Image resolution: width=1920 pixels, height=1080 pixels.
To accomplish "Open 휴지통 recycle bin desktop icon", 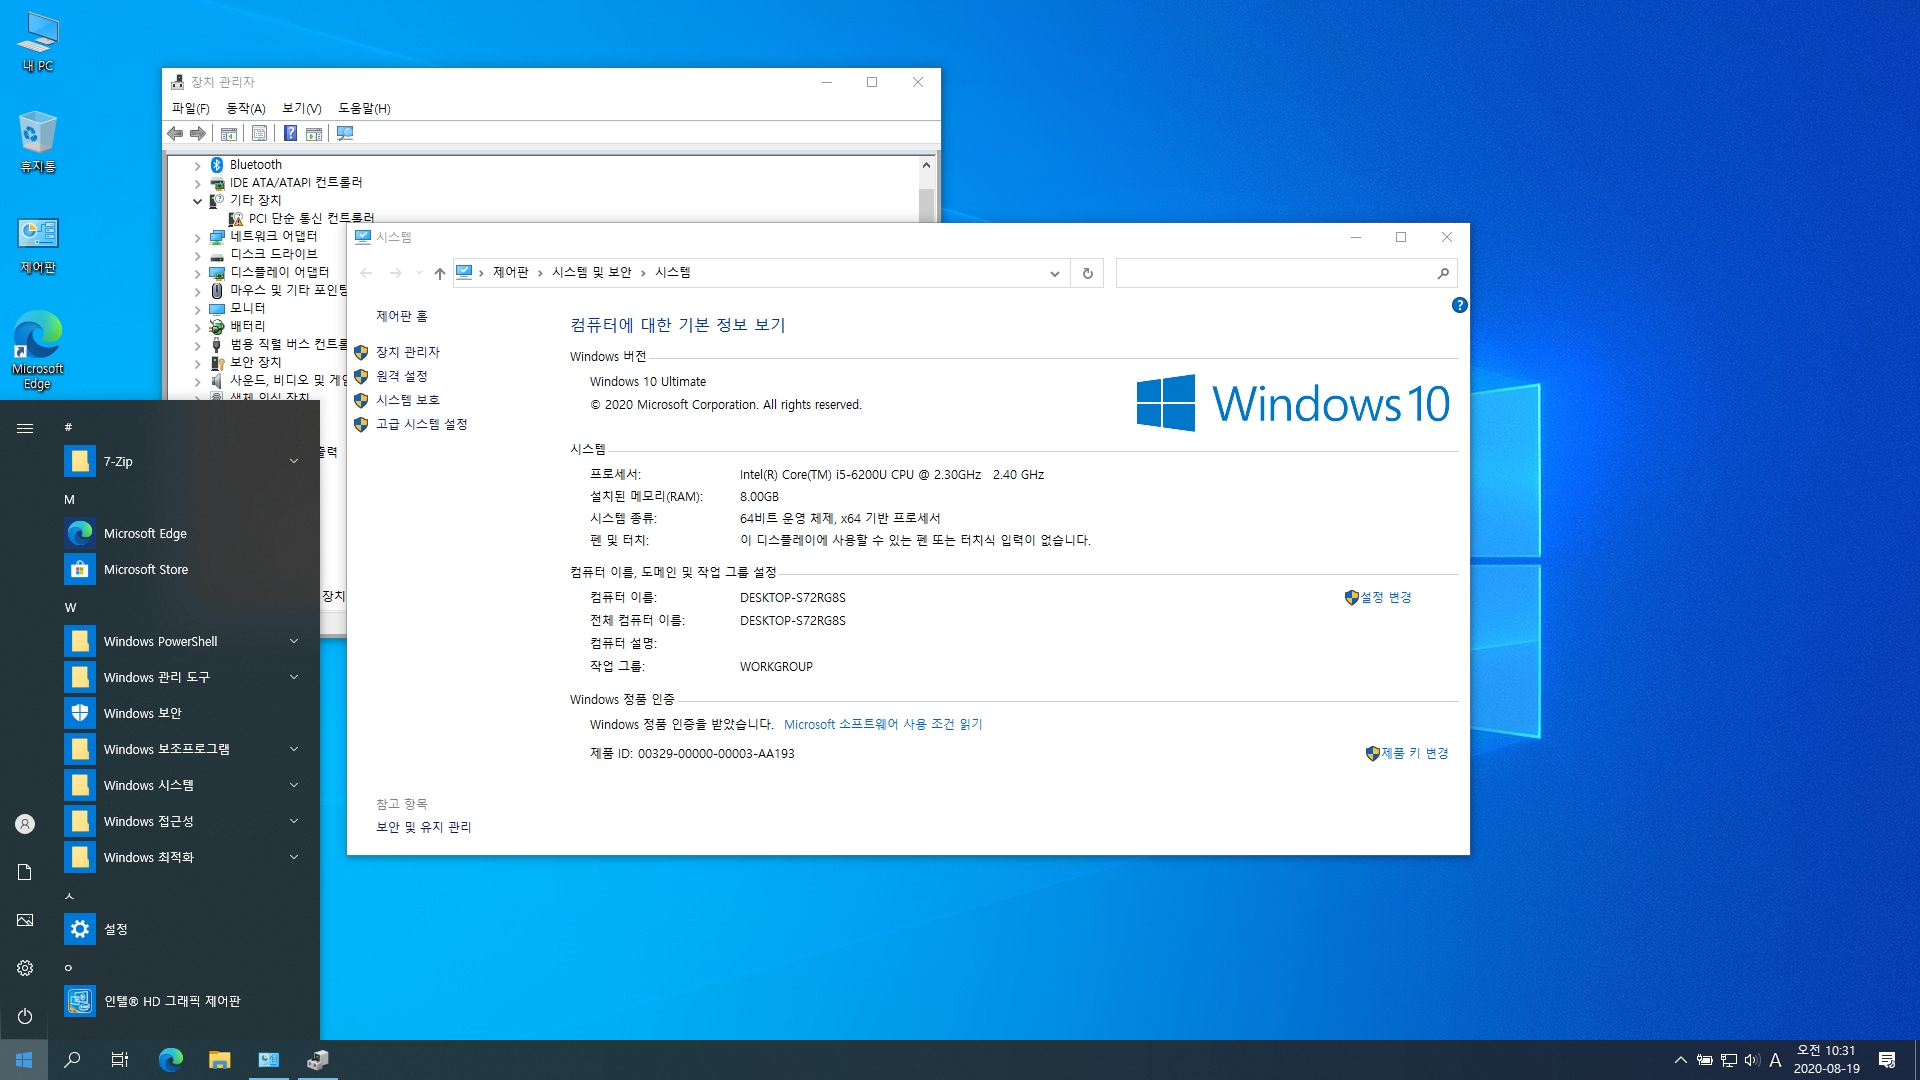I will [x=38, y=141].
